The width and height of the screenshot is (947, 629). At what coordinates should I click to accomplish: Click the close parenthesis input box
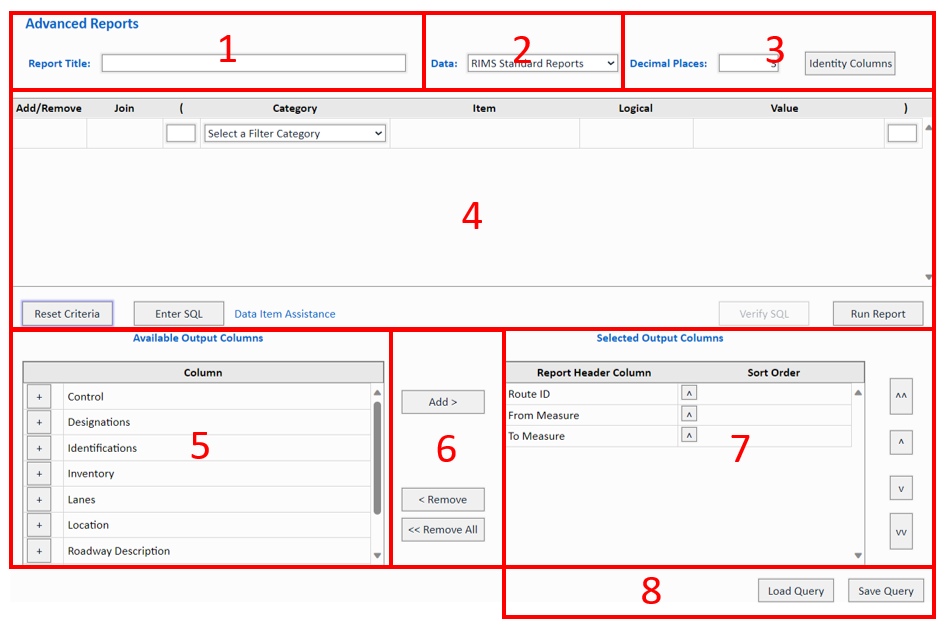point(902,133)
